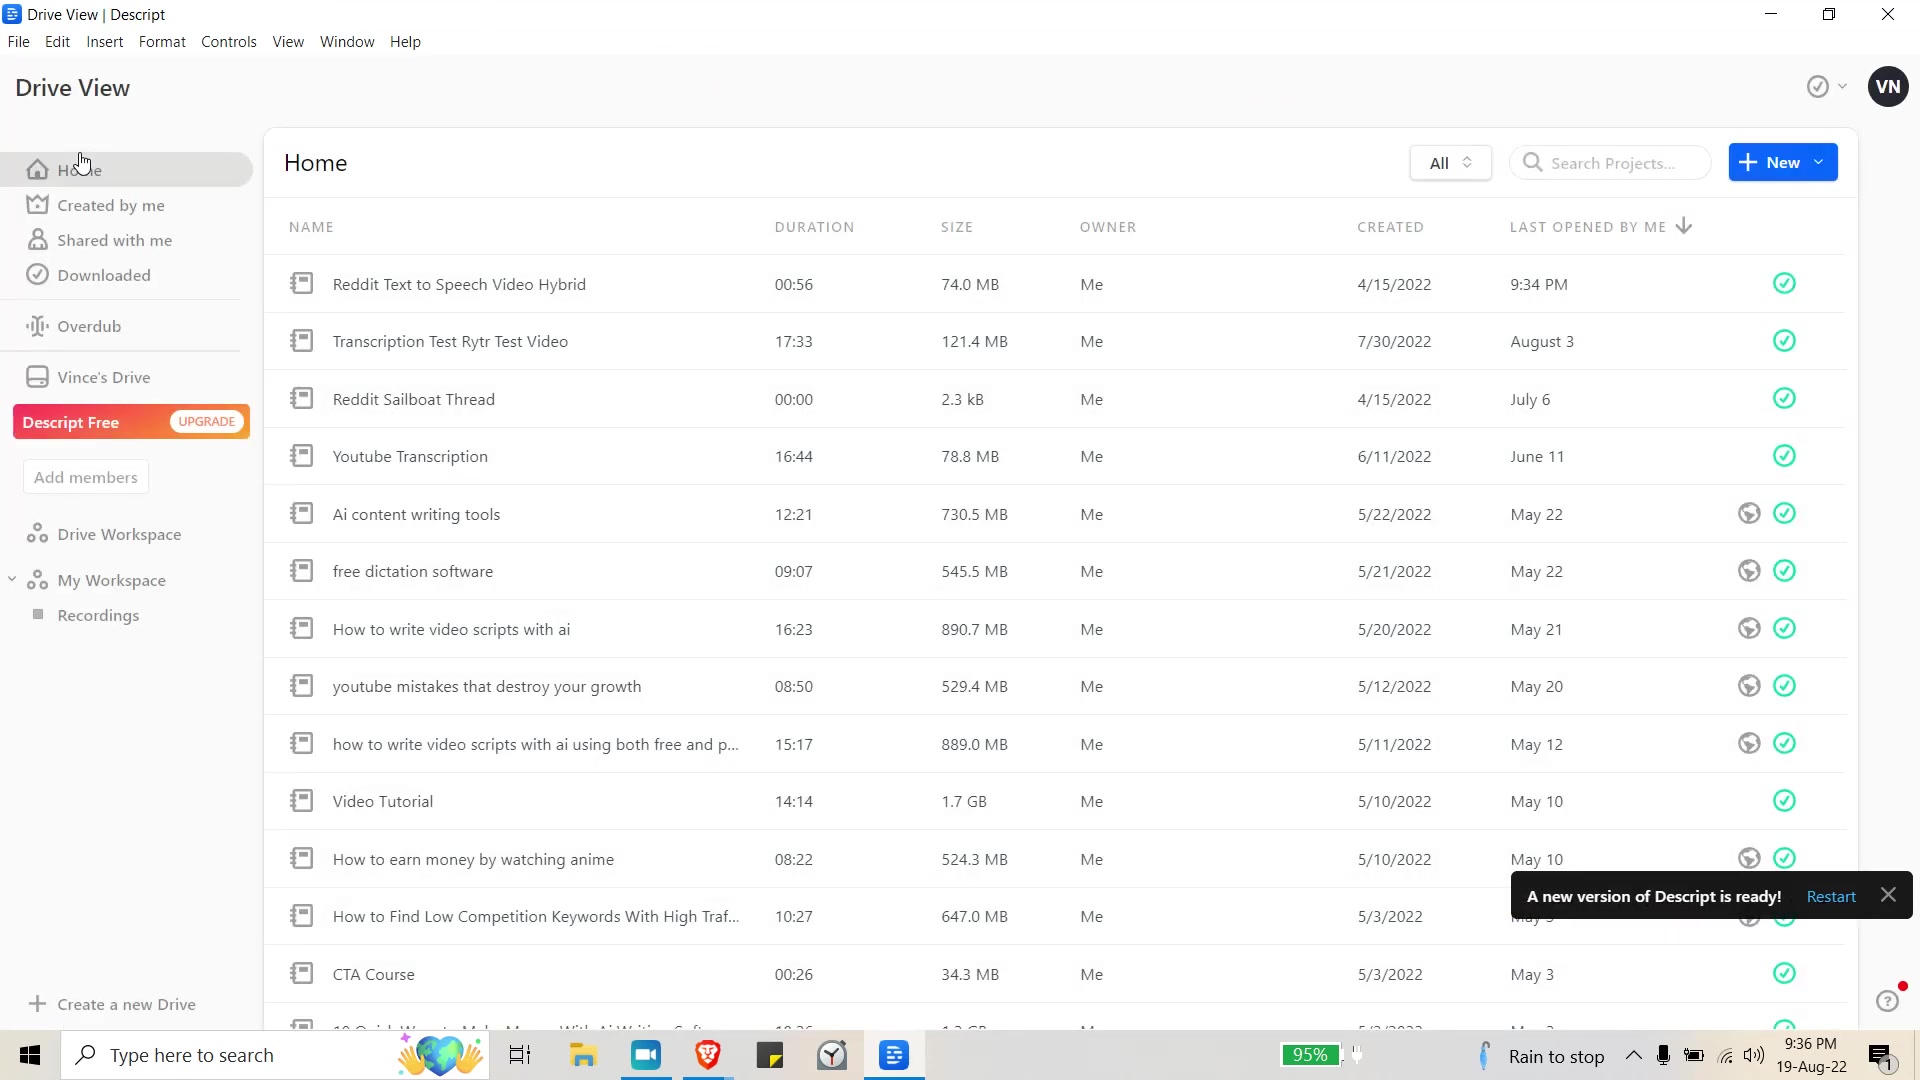Open File Explorer from taskbar
The width and height of the screenshot is (1920, 1080).
(x=583, y=1055)
